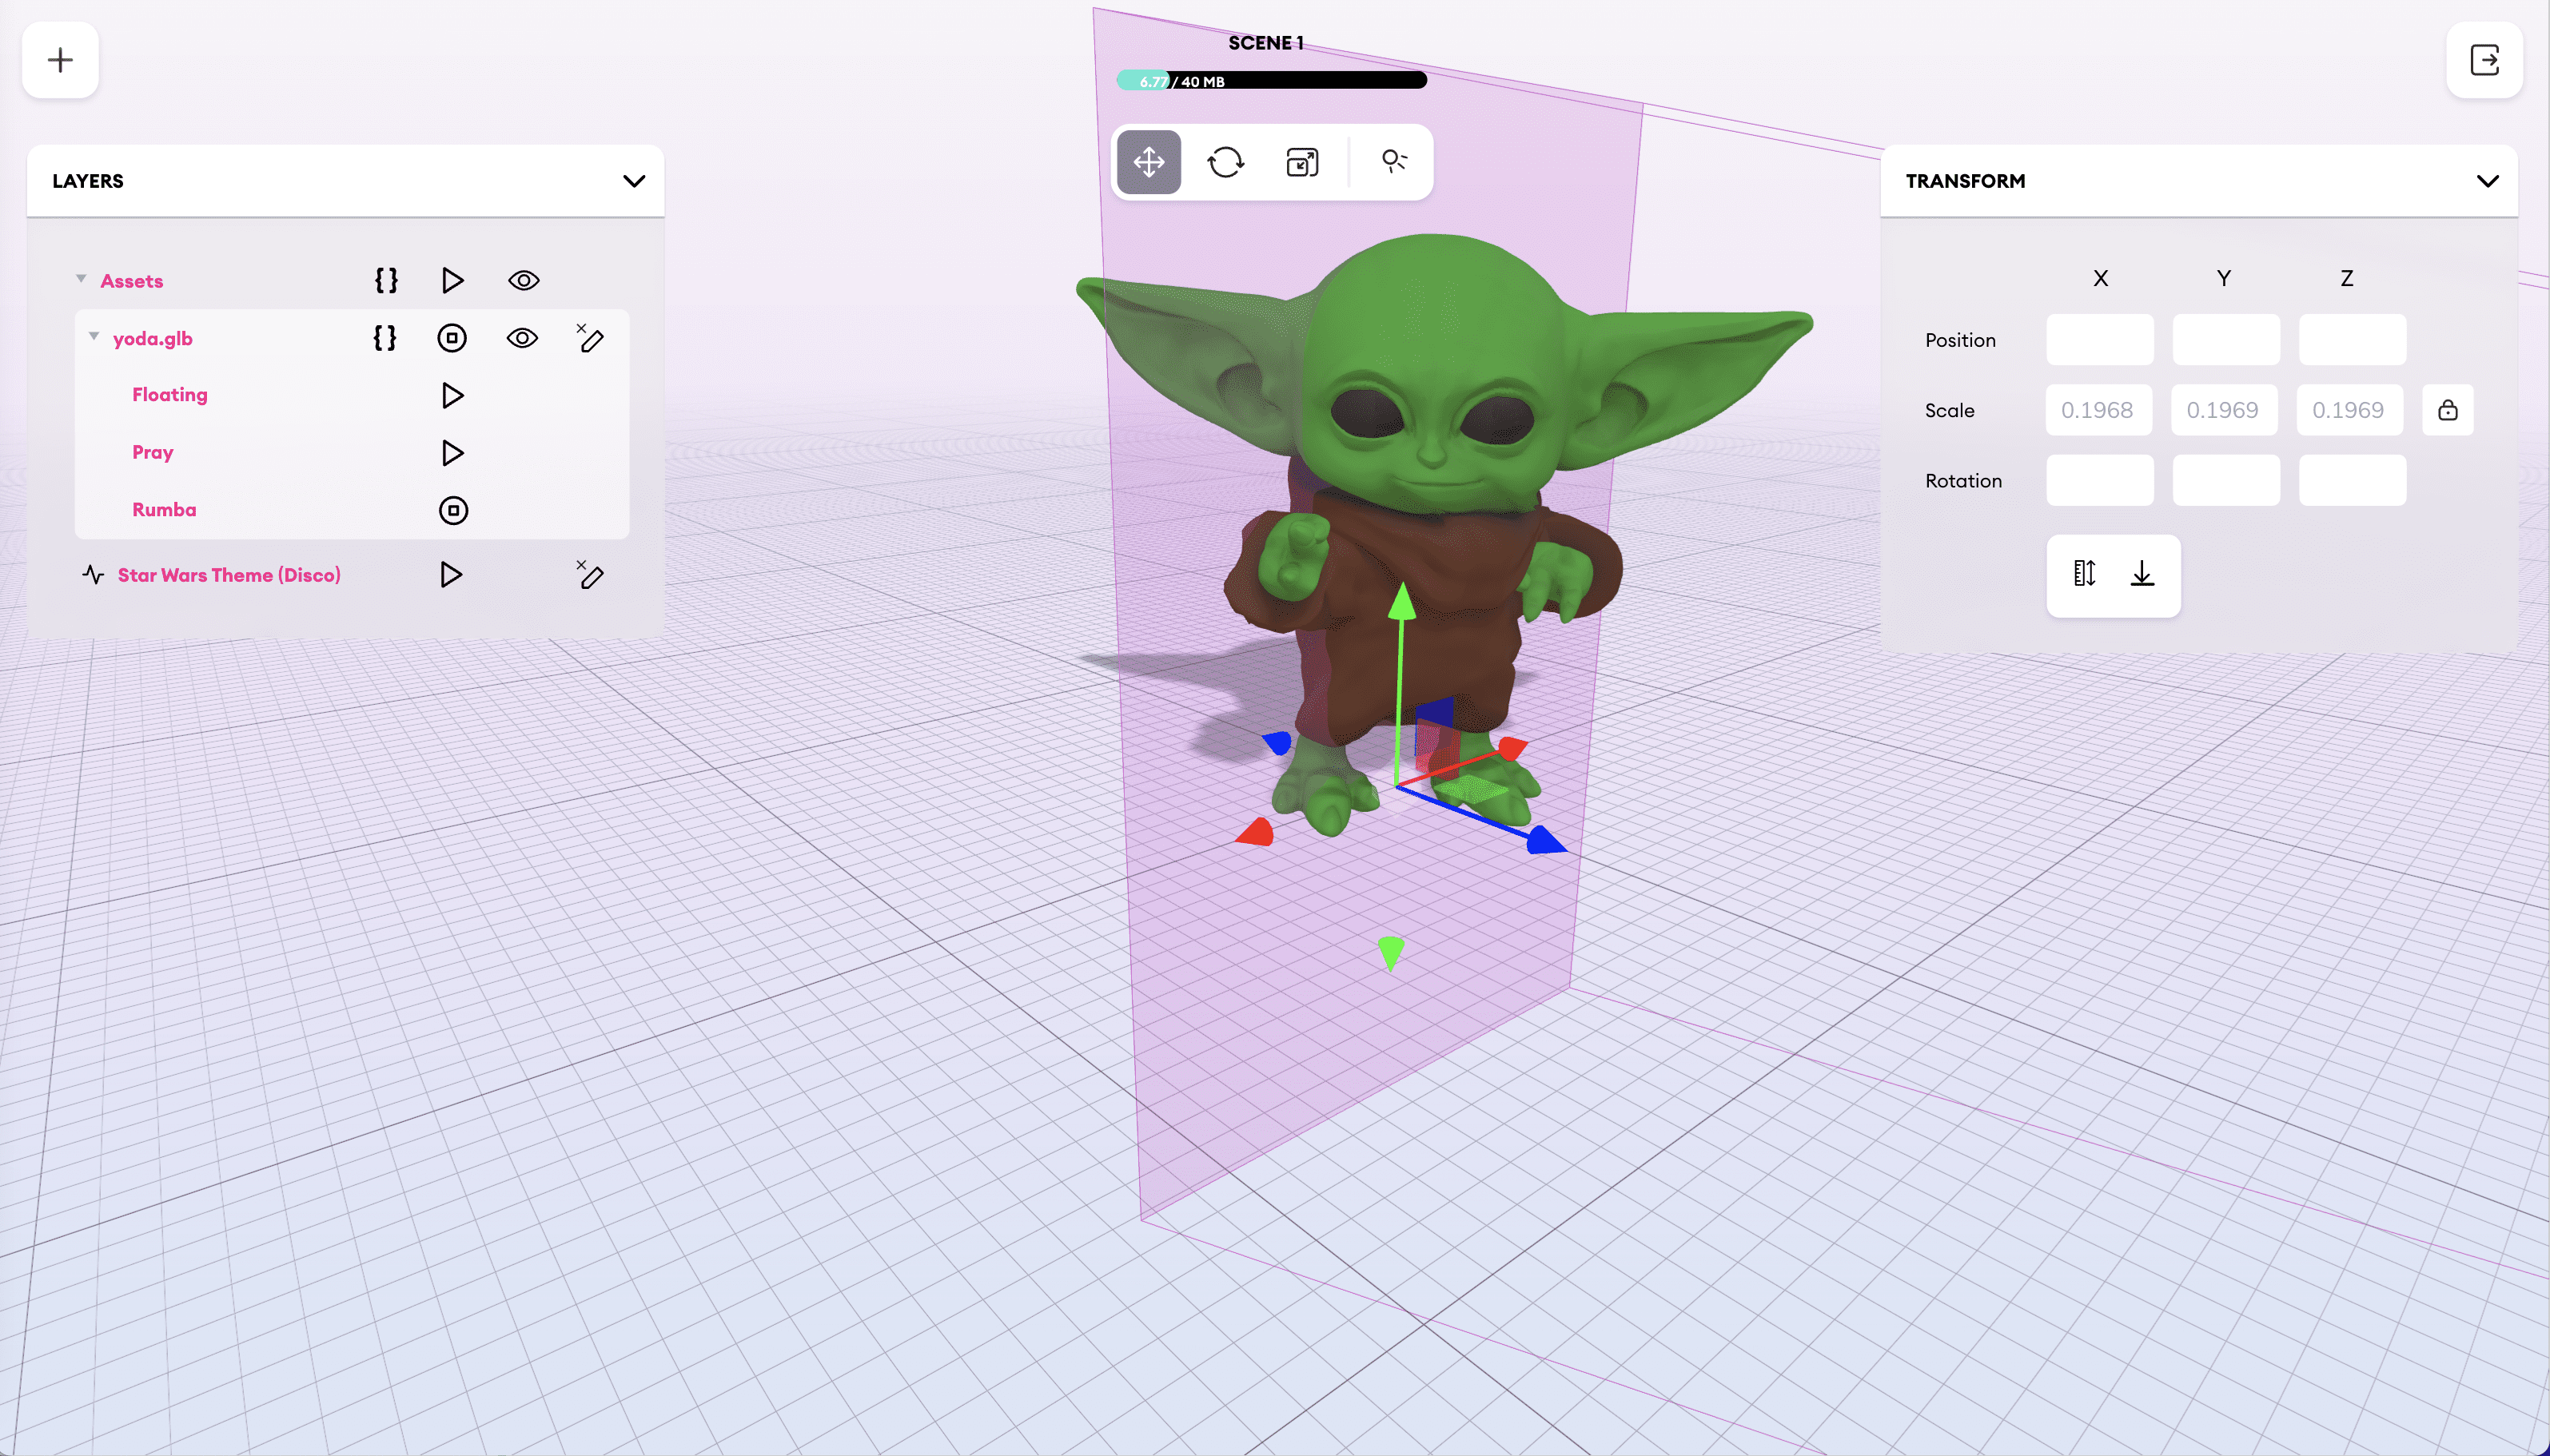Toggle Assets visibility eye
2550x1456 pixels.
point(523,280)
